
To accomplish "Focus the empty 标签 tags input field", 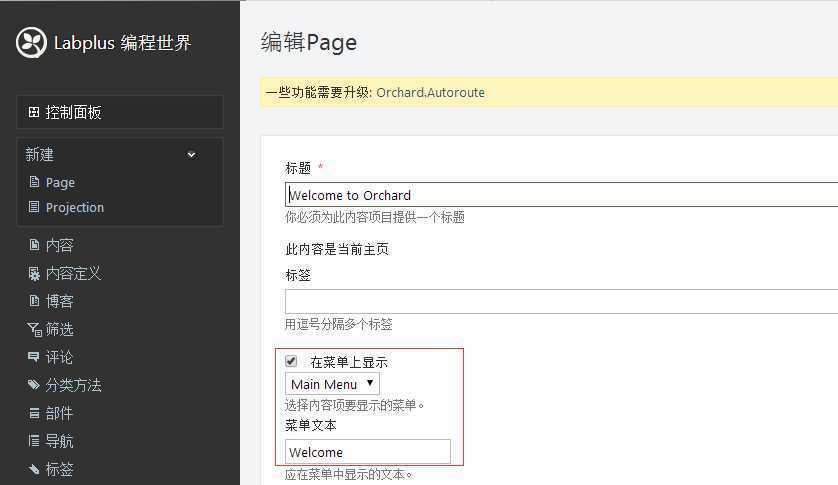I will click(x=561, y=302).
